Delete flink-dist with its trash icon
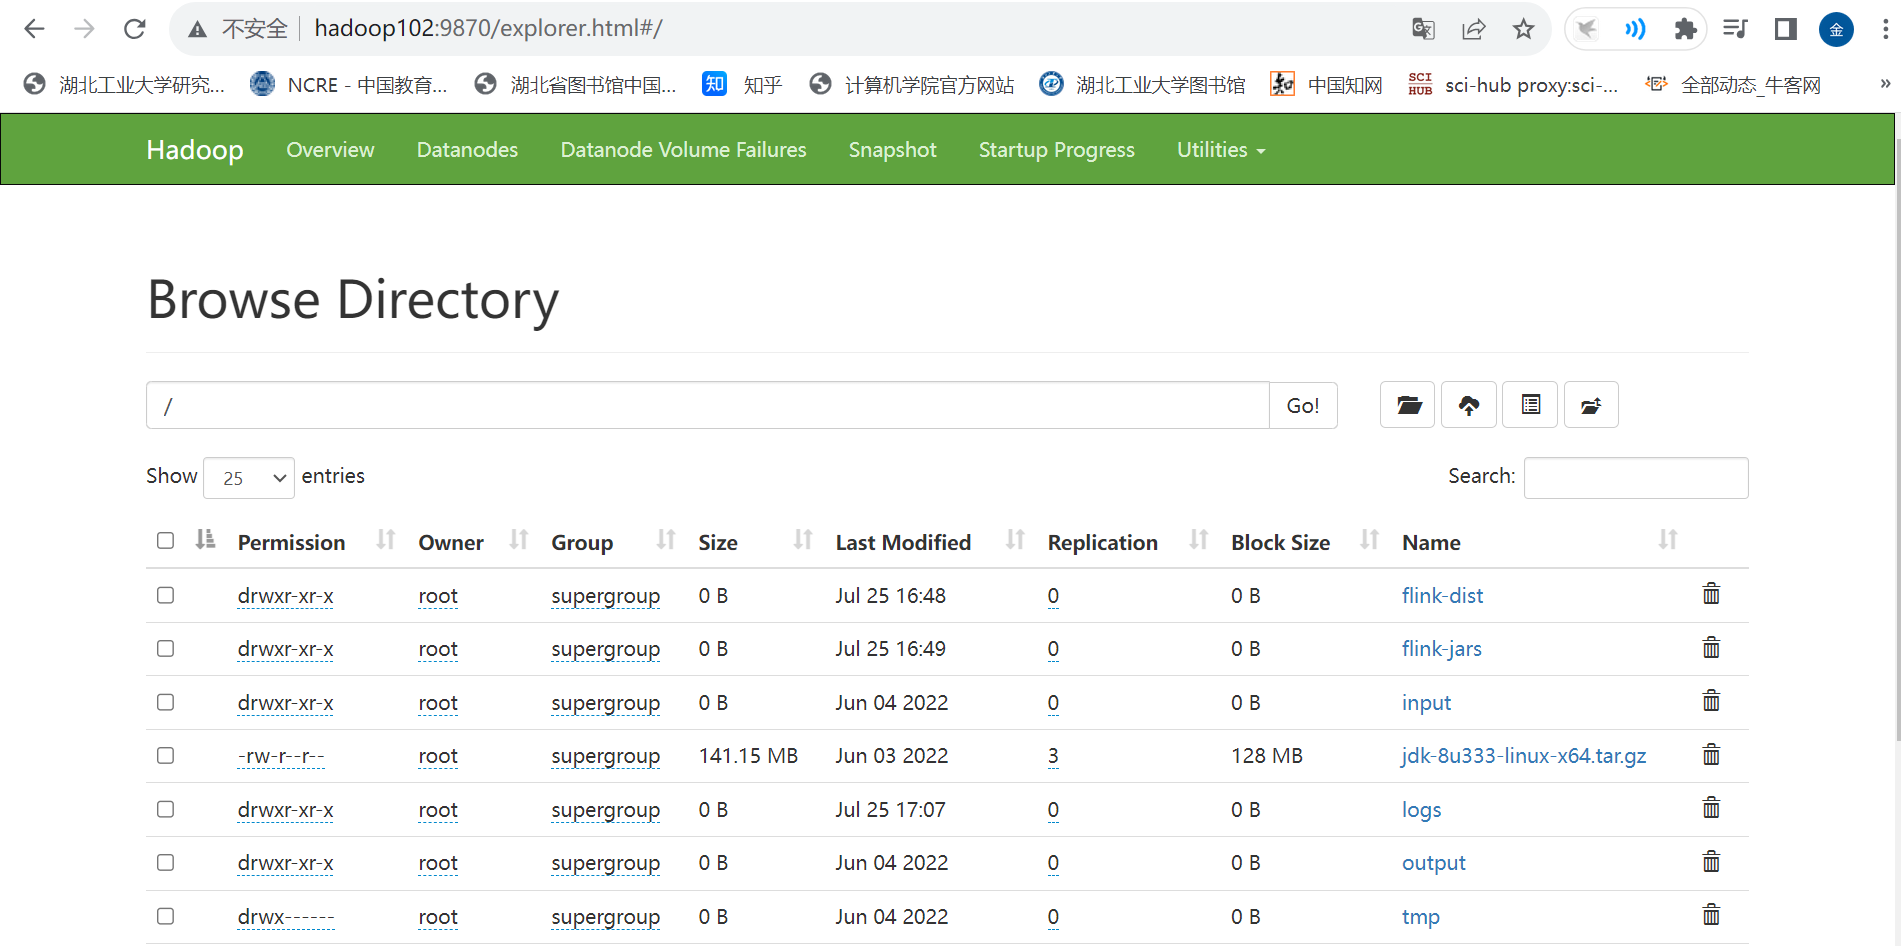Screen dimensions: 1901x946 click(x=1711, y=594)
